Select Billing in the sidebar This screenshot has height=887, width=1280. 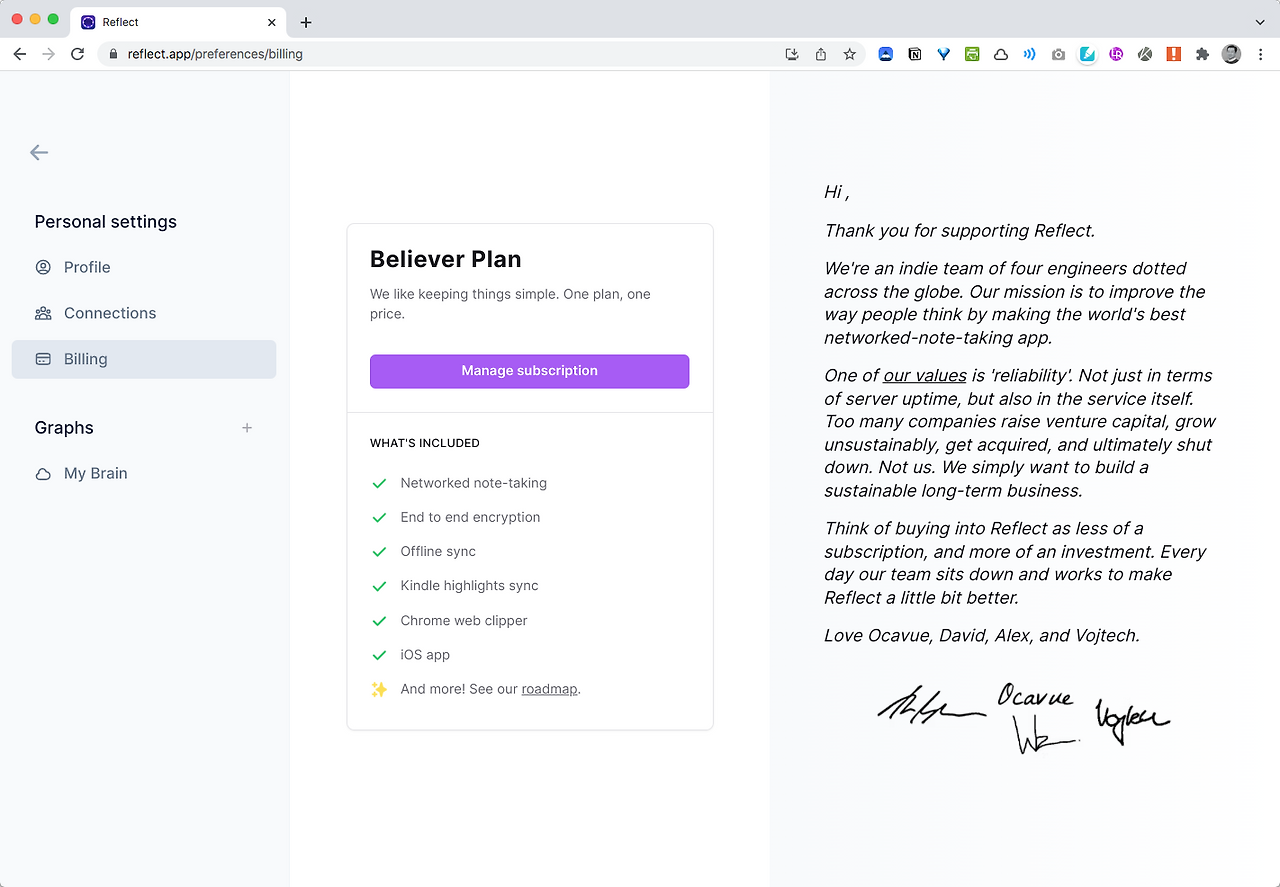point(144,359)
